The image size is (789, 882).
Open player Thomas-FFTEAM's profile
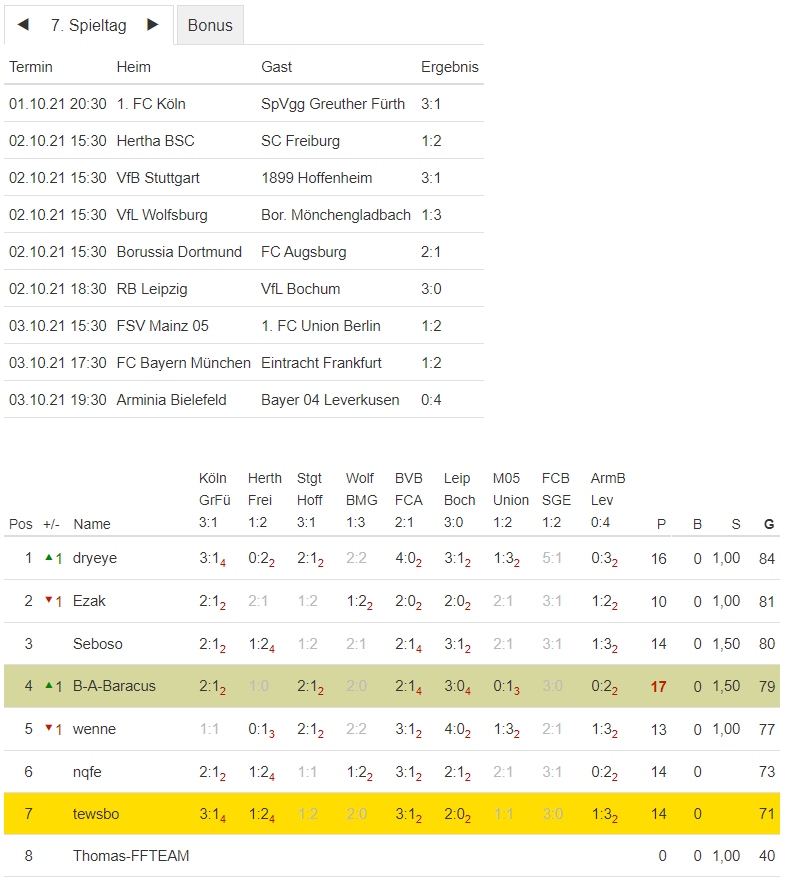131,856
